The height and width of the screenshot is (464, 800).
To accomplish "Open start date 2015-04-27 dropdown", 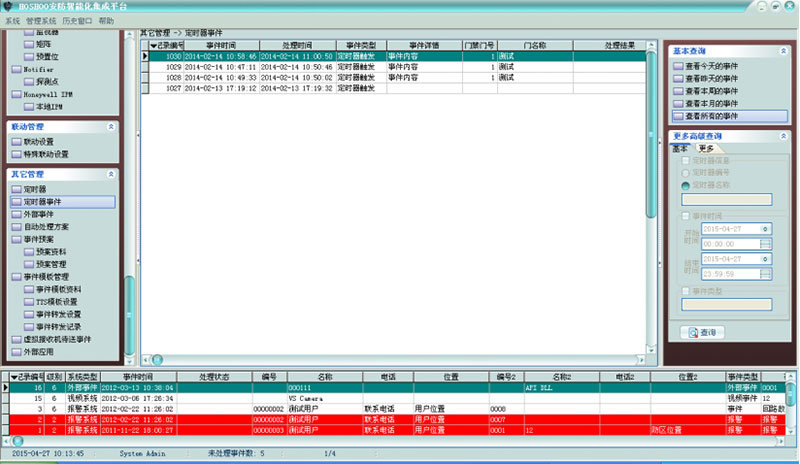I will [765, 229].
